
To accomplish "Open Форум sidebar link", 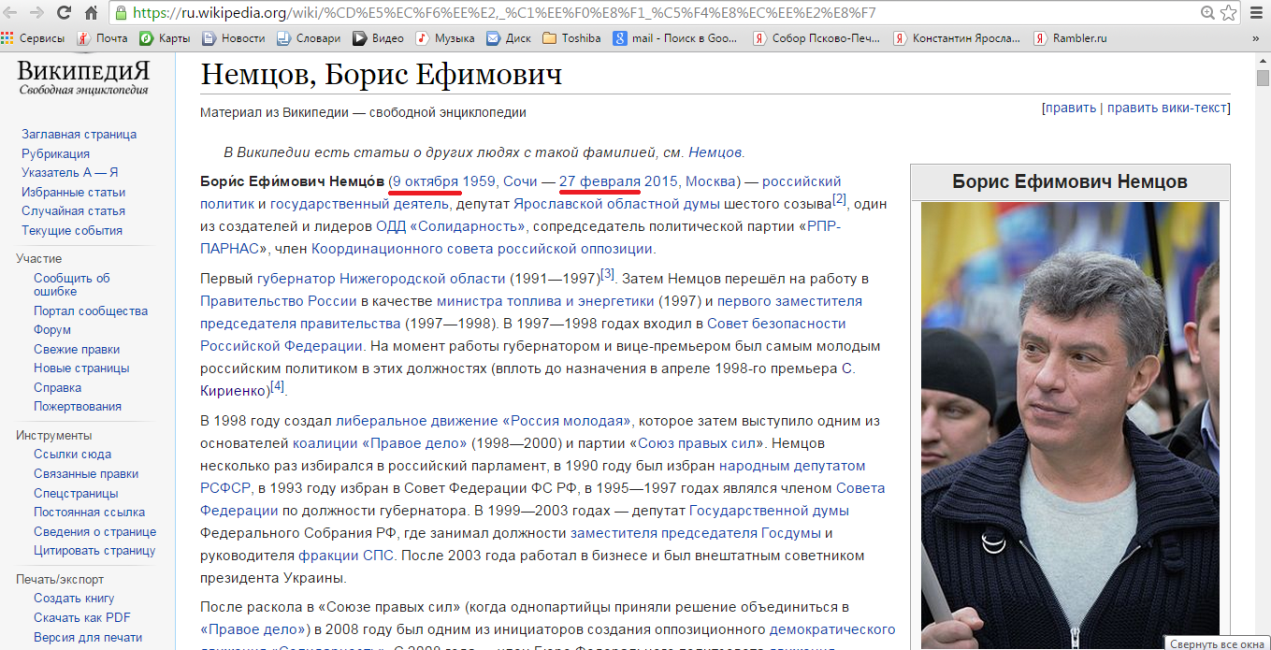I will coord(52,330).
